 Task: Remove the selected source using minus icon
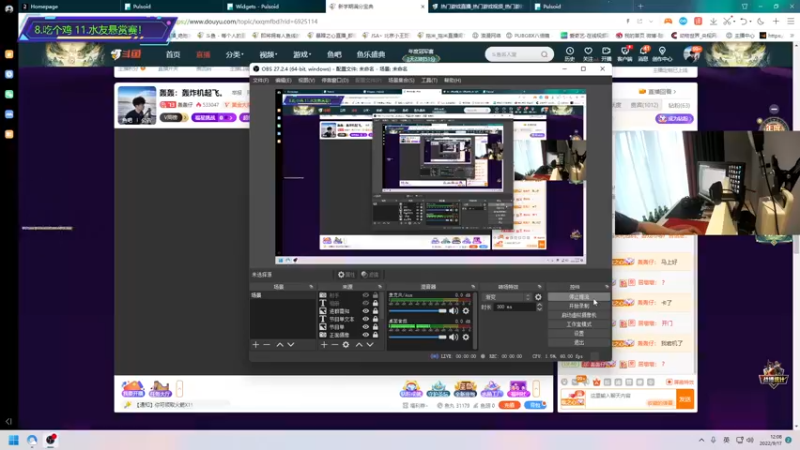click(335, 345)
